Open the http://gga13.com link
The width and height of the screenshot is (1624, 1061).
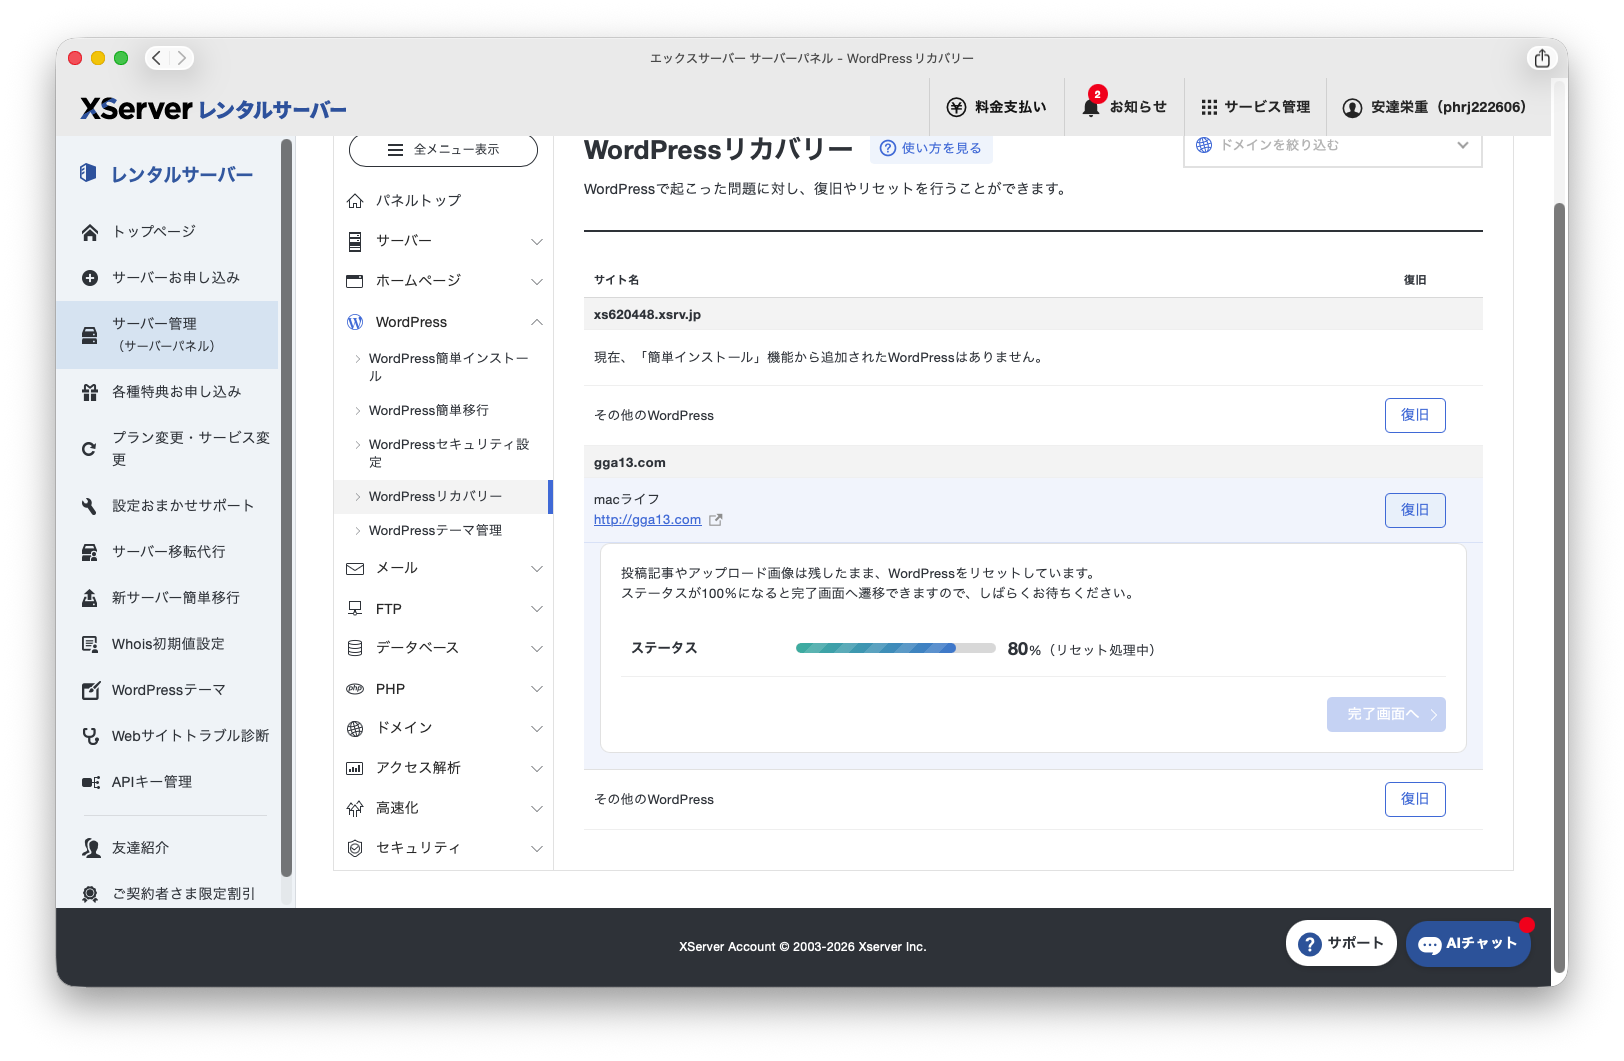click(647, 520)
